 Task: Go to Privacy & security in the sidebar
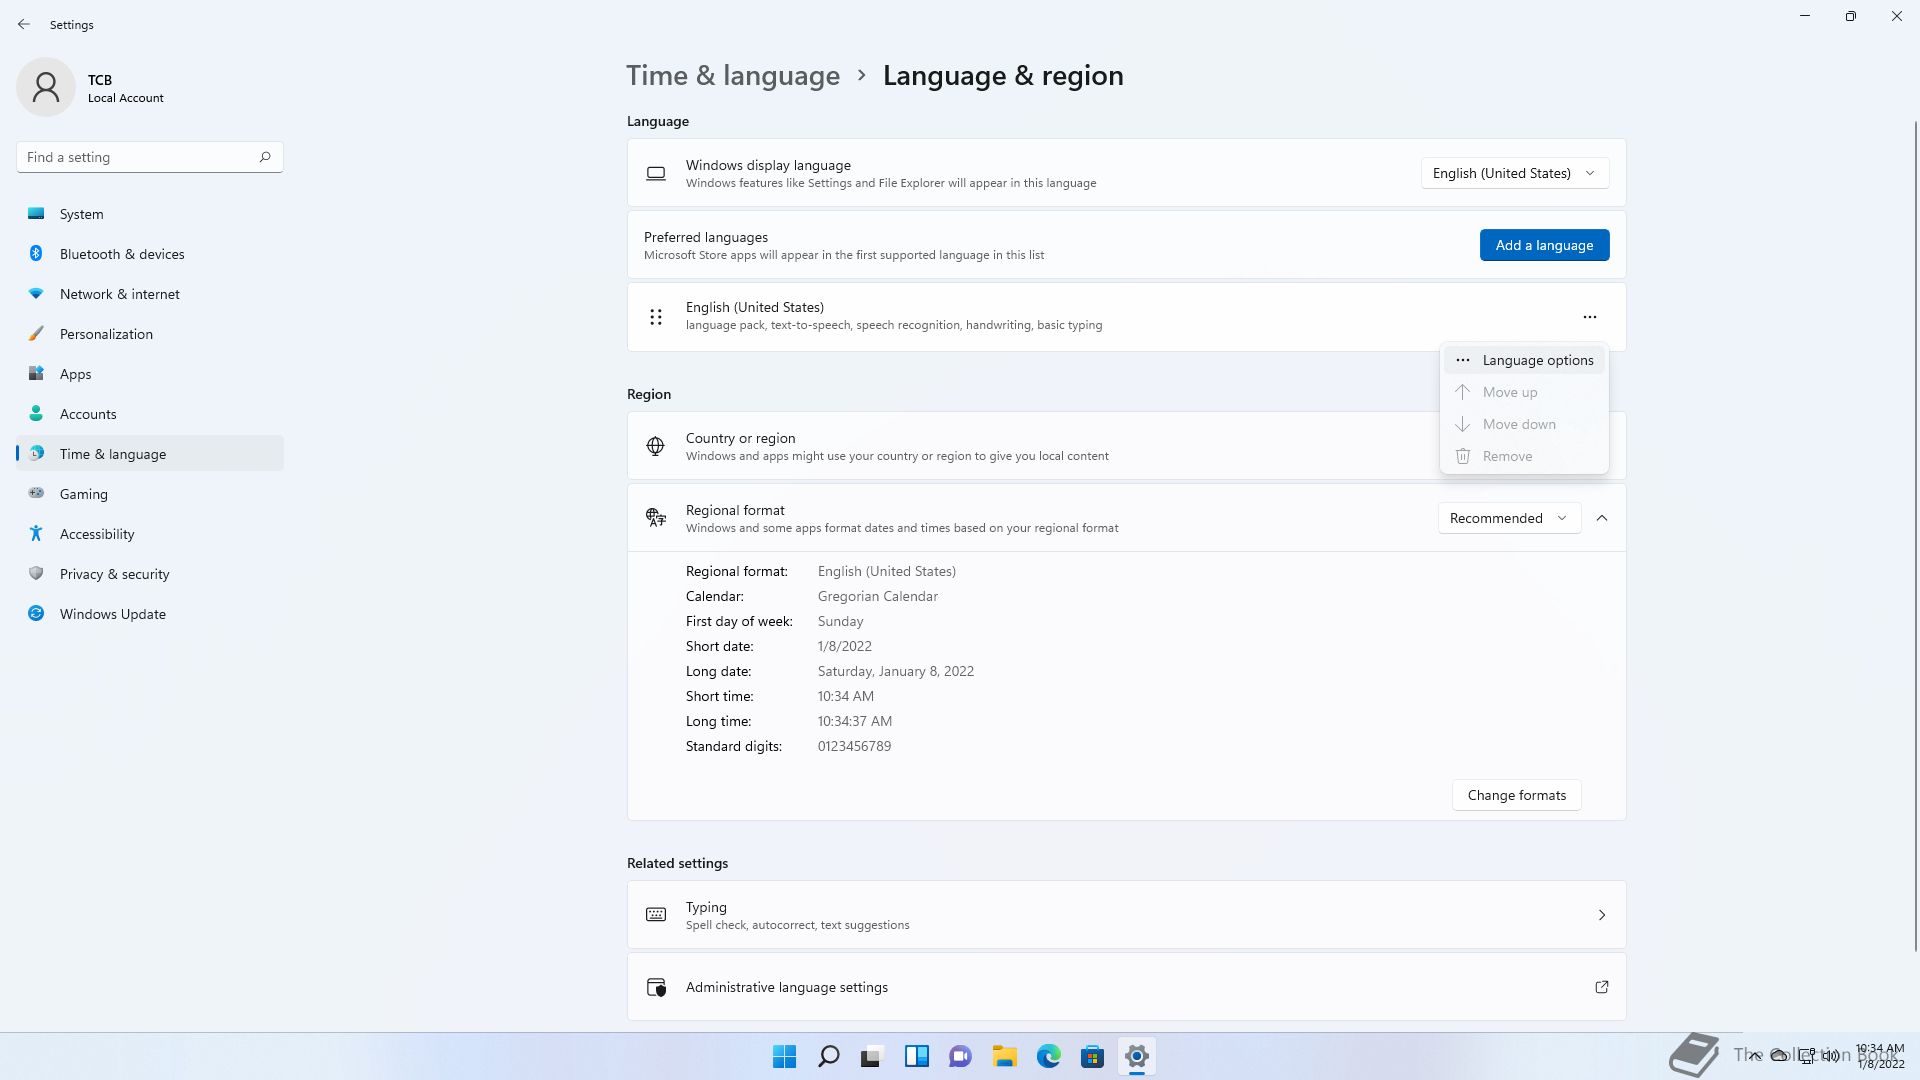[x=114, y=574]
